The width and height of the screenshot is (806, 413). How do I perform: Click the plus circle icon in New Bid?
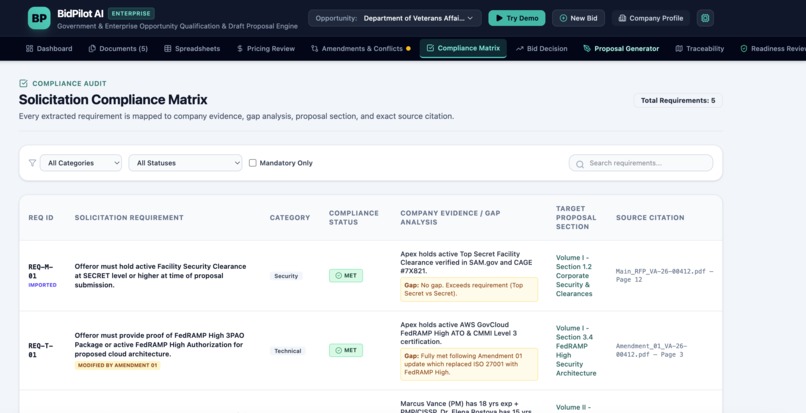point(563,18)
